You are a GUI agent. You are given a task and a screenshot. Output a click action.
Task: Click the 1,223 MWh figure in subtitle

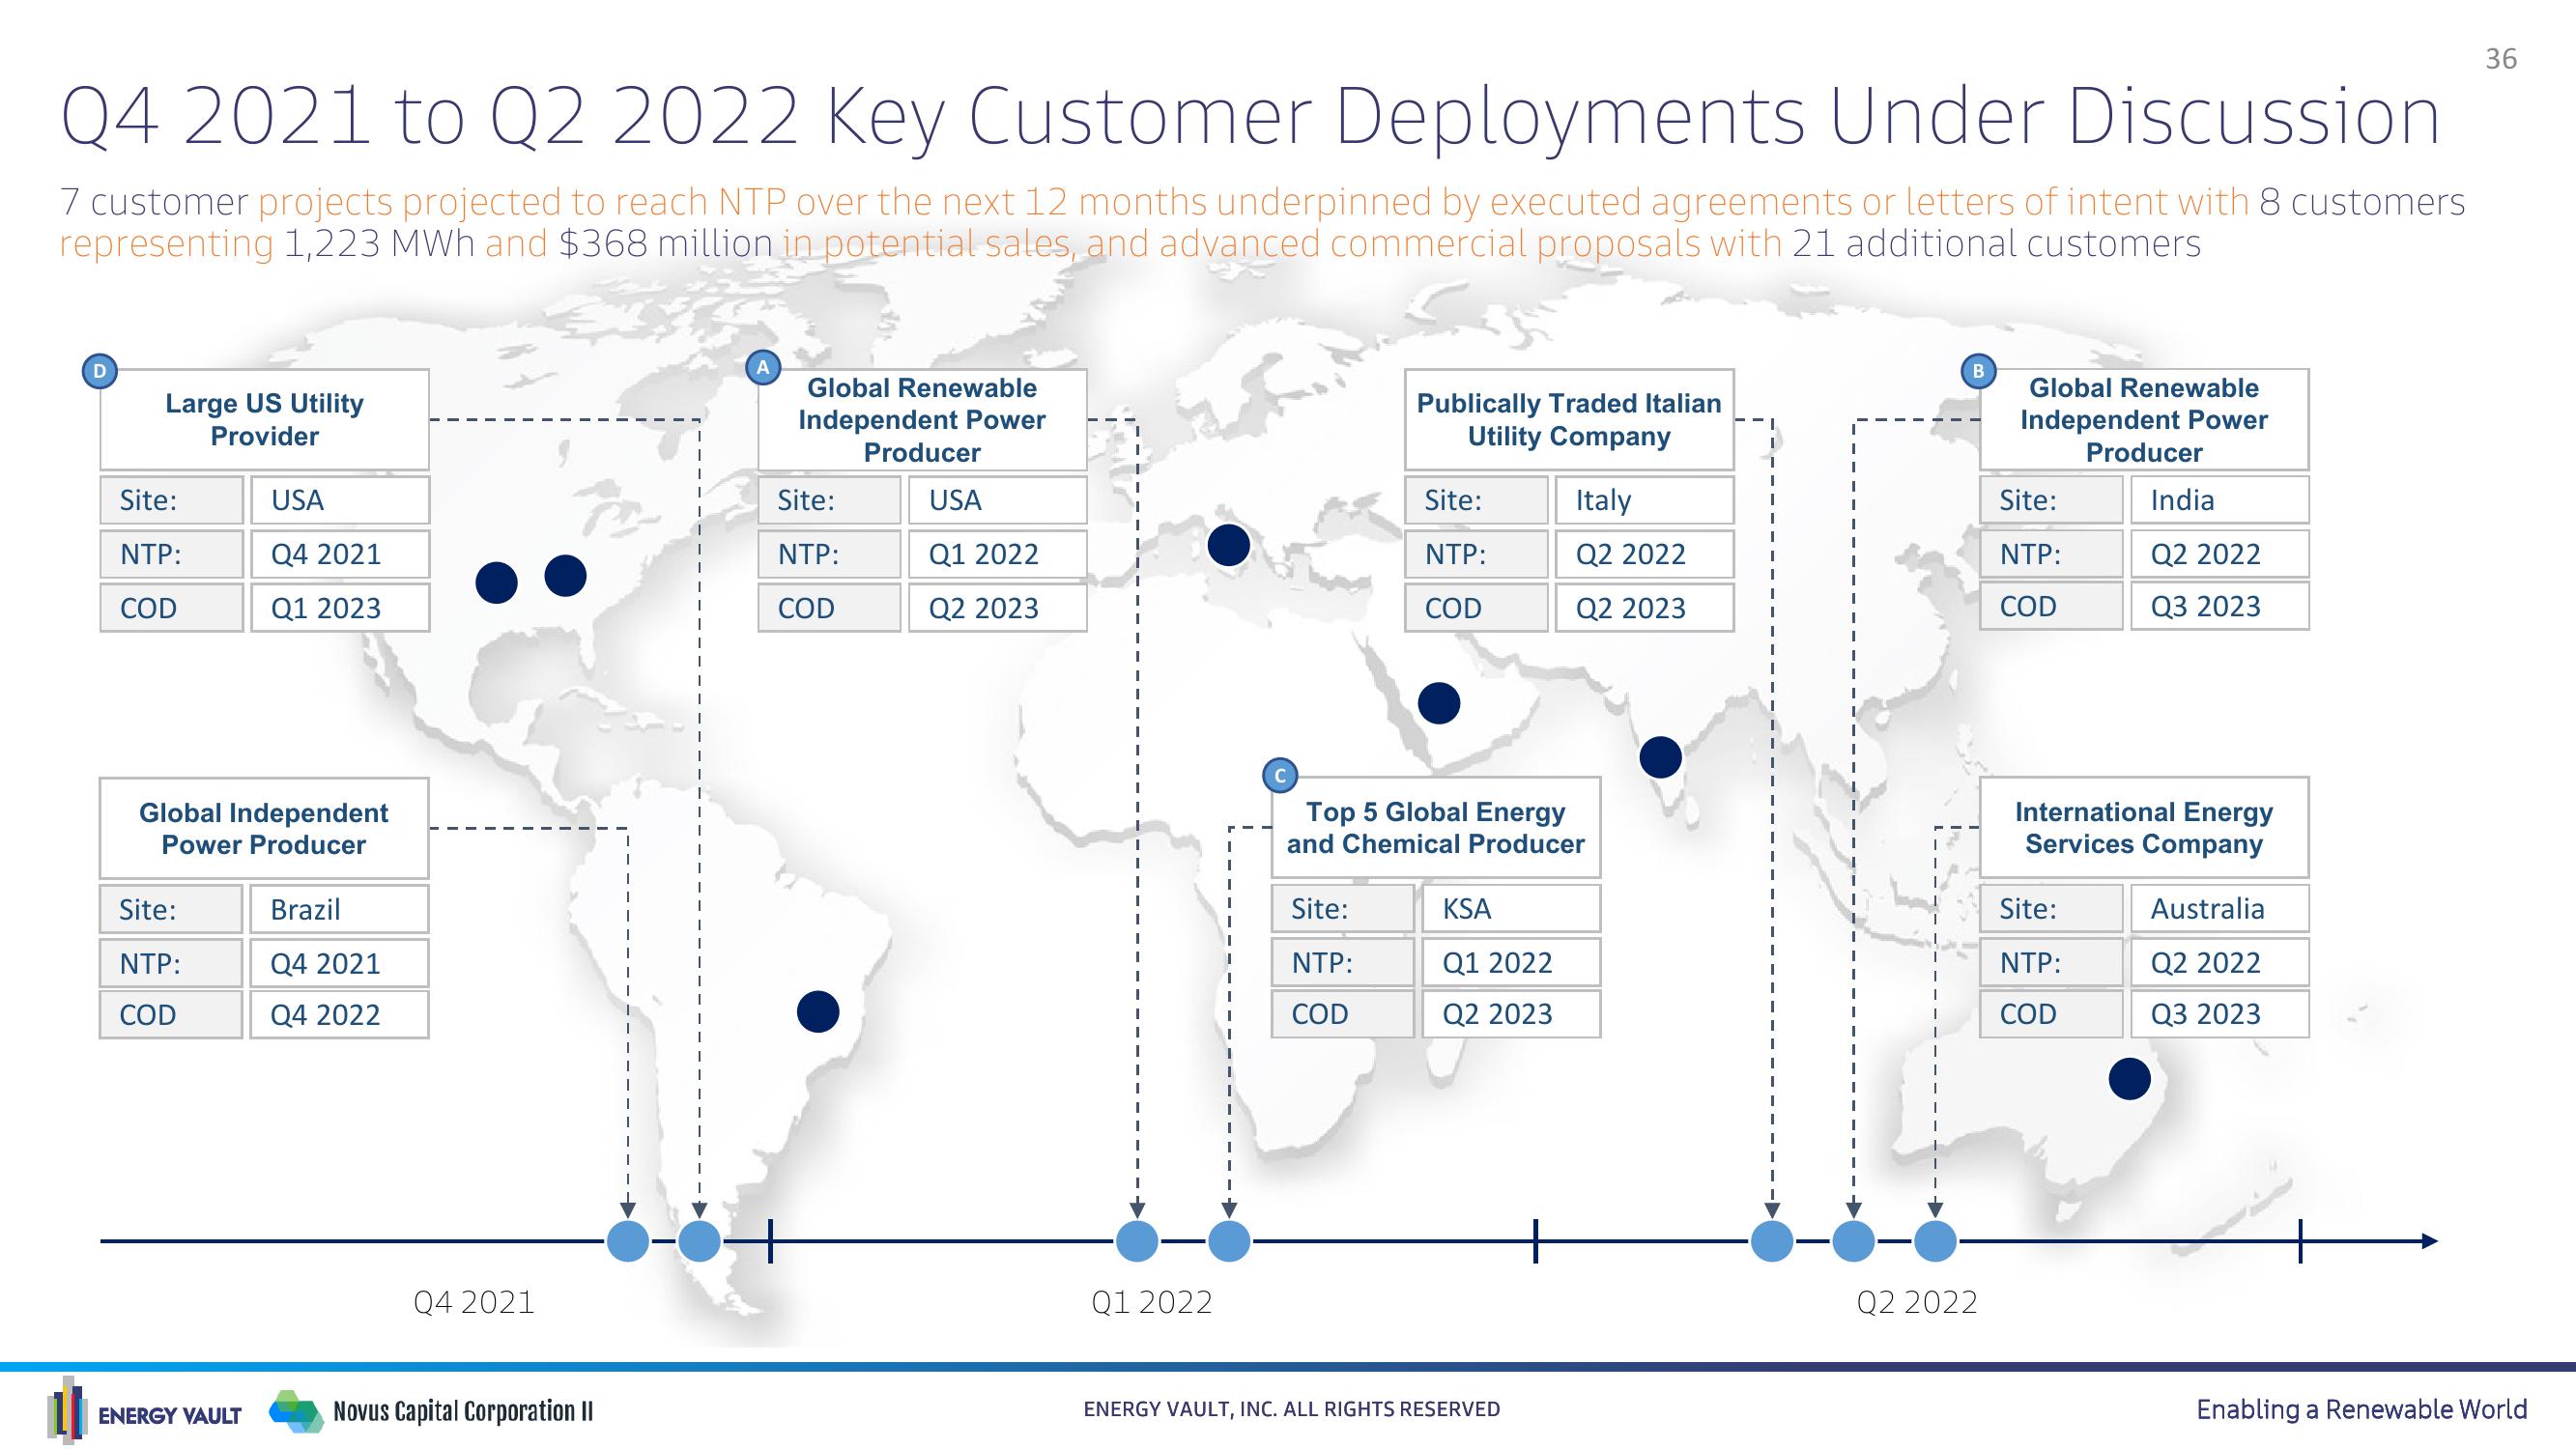coord(379,244)
